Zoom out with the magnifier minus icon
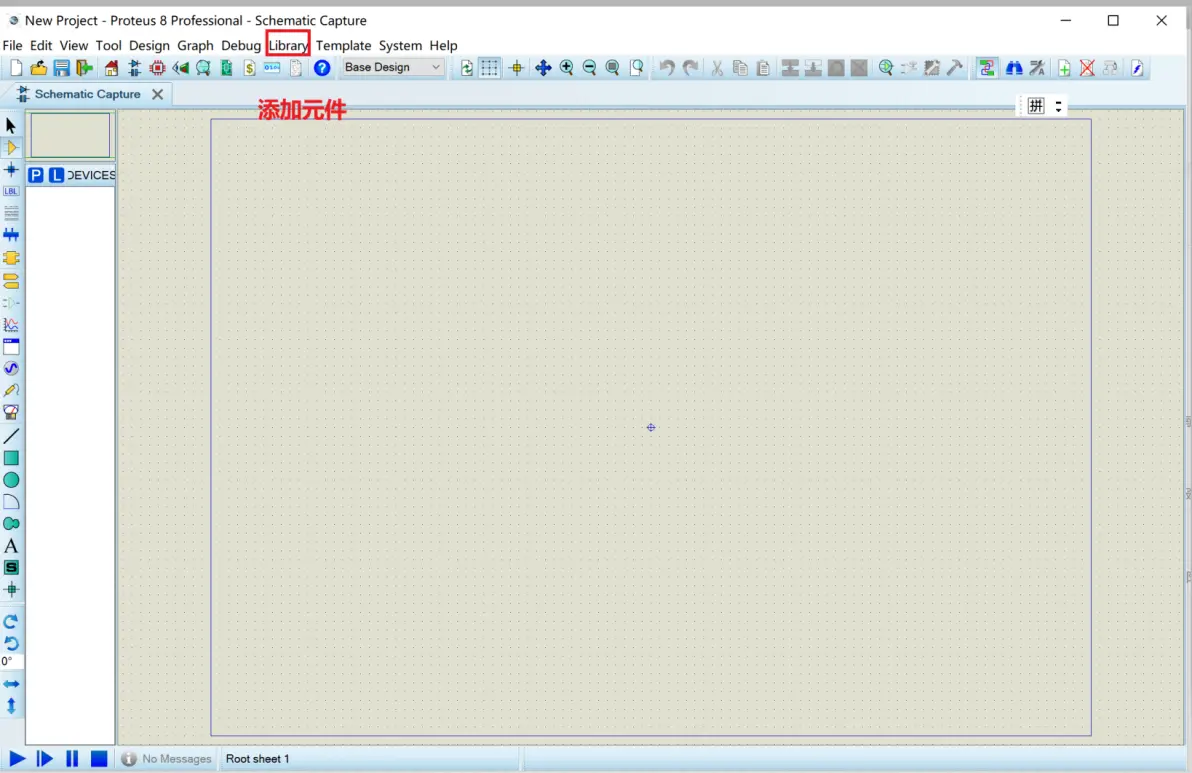The image size is (1192, 773). 589,68
